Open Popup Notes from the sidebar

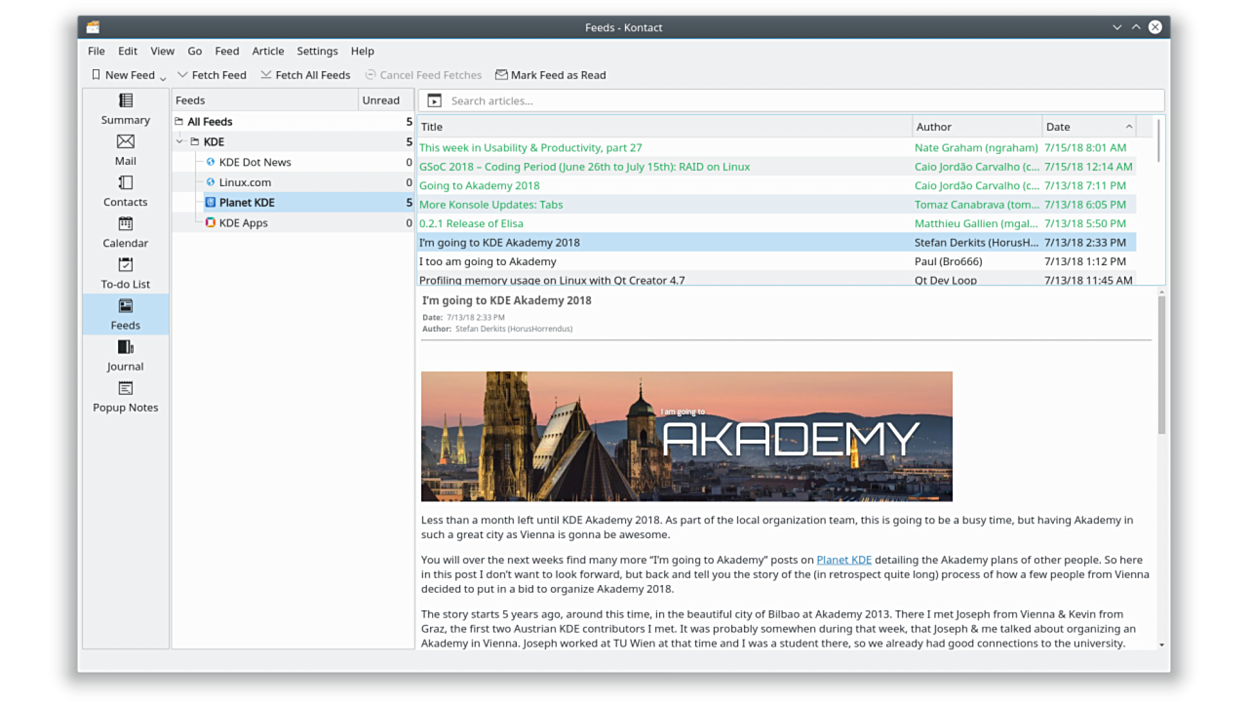[125, 396]
